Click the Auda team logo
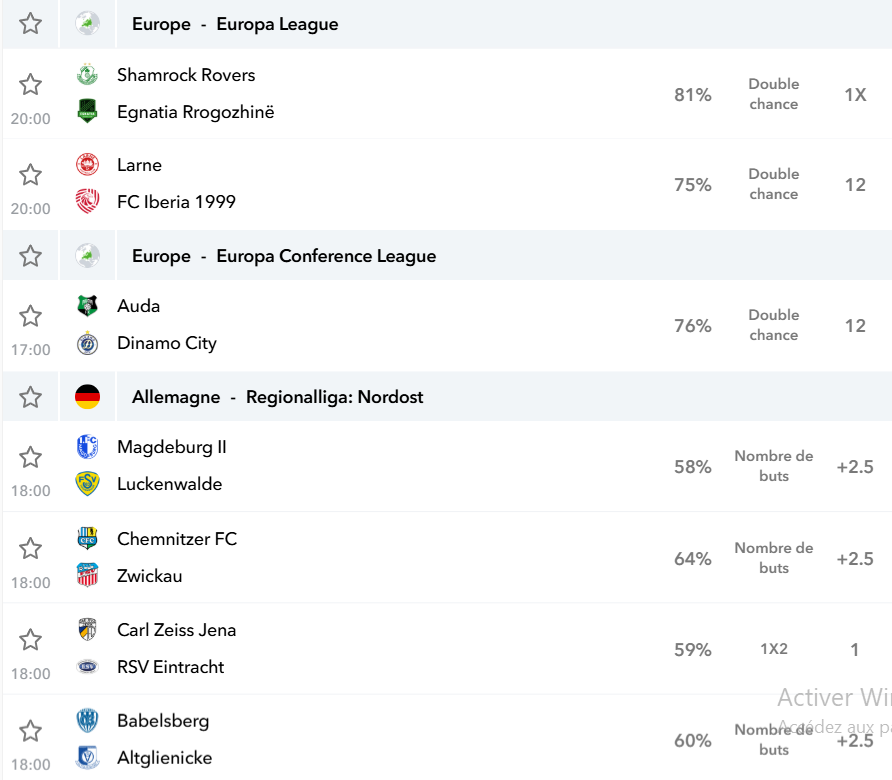The width and height of the screenshot is (892, 780). (x=88, y=306)
